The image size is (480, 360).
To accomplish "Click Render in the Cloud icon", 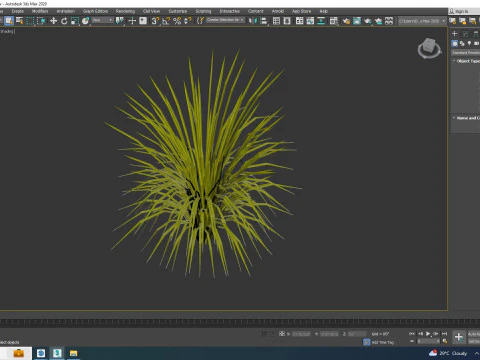I will coord(378,21).
